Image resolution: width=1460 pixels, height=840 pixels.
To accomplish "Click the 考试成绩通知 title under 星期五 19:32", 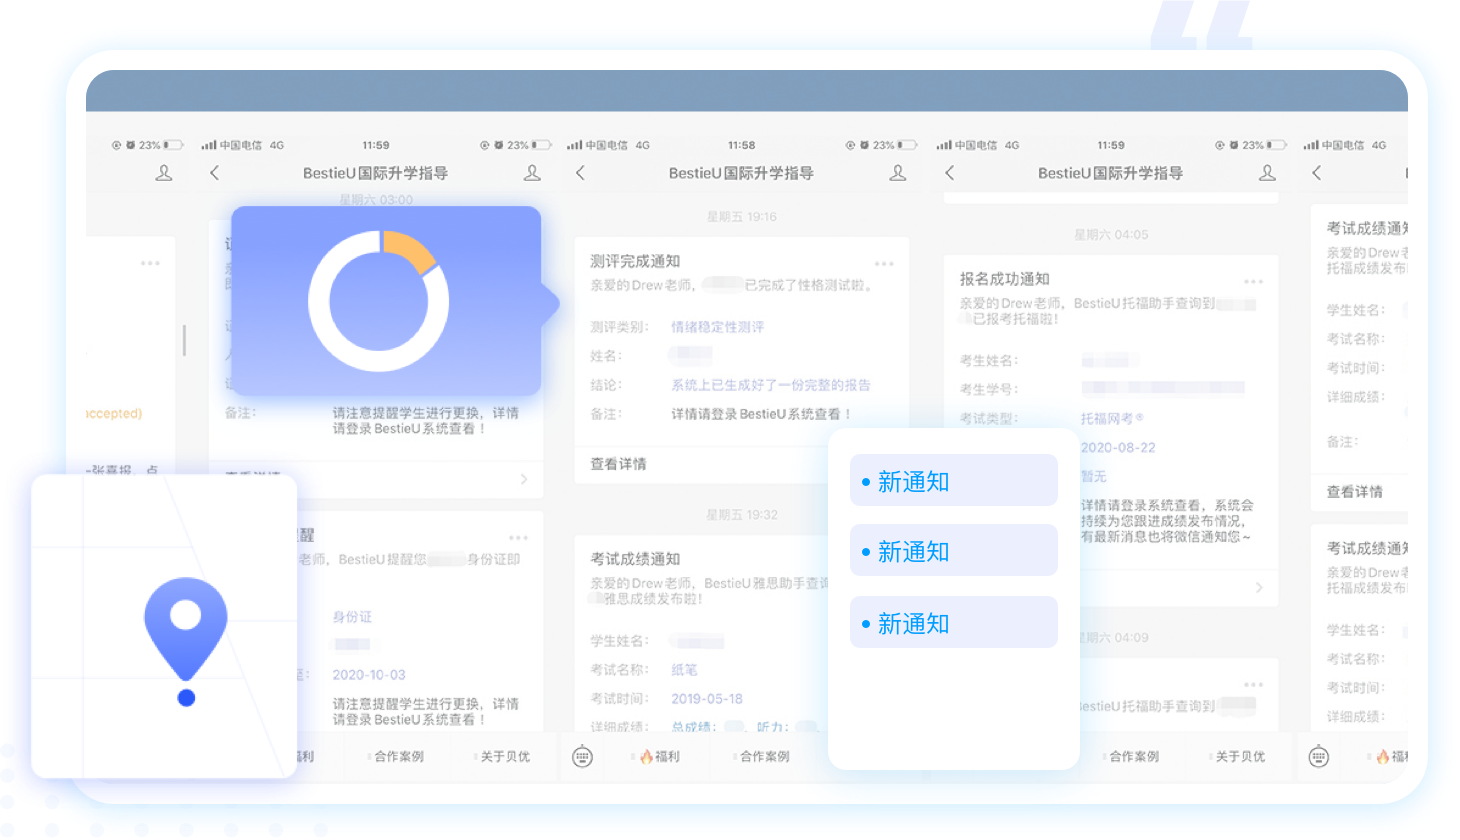I will click(x=635, y=559).
